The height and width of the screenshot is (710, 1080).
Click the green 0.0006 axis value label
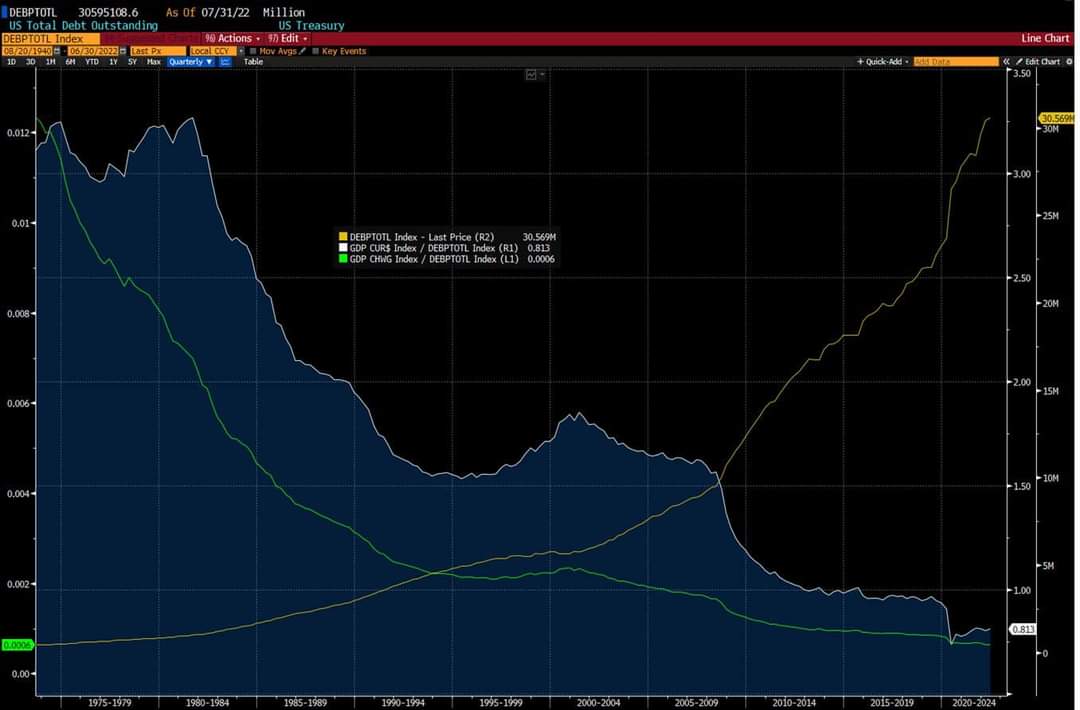(x=17, y=645)
